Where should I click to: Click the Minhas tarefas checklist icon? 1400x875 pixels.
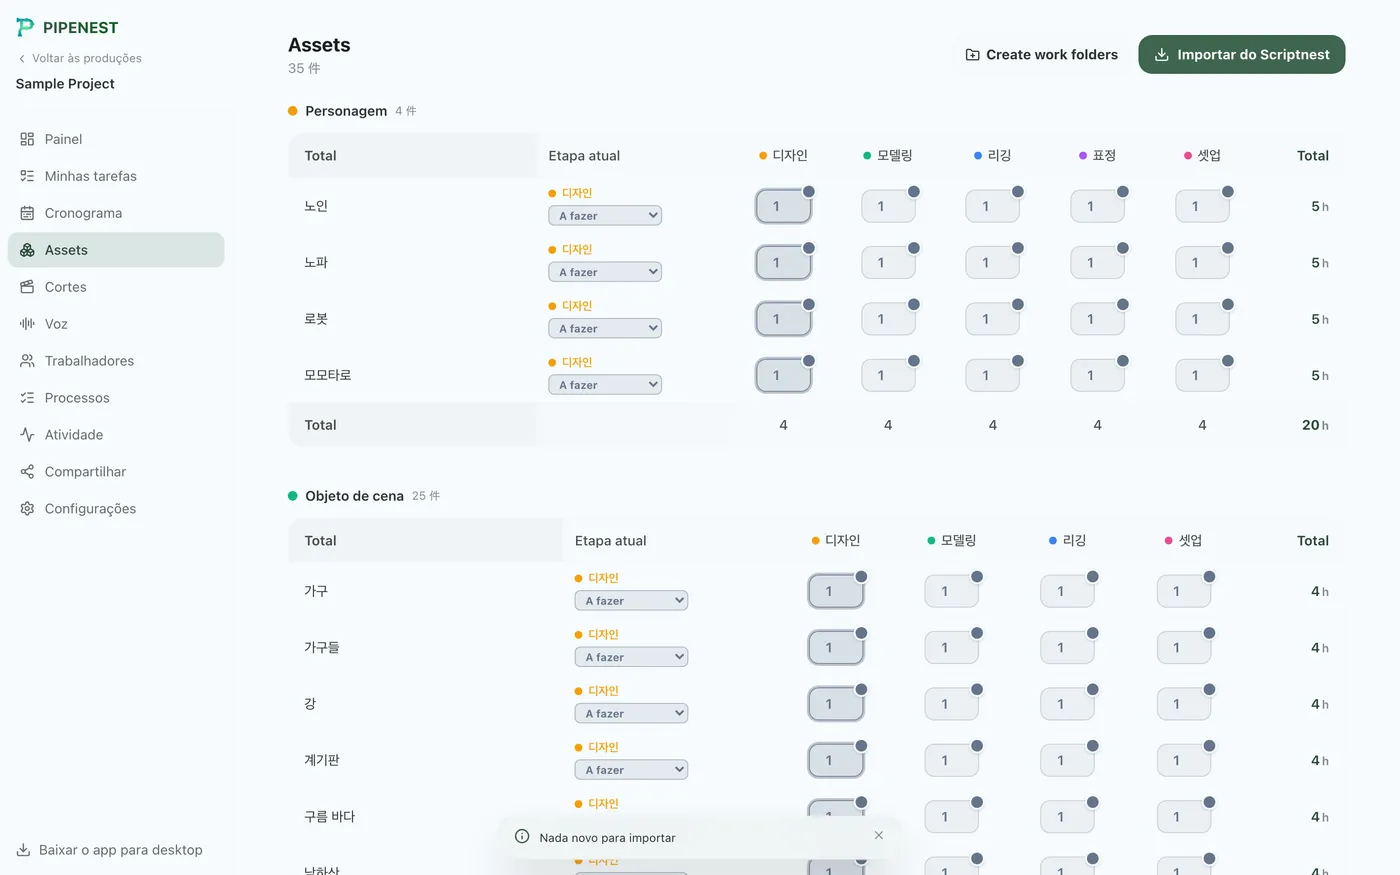pyautogui.click(x=27, y=176)
